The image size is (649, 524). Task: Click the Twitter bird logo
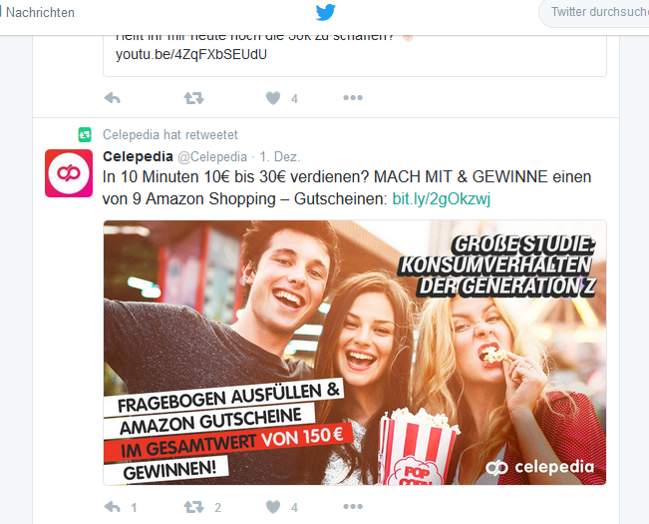coord(325,12)
